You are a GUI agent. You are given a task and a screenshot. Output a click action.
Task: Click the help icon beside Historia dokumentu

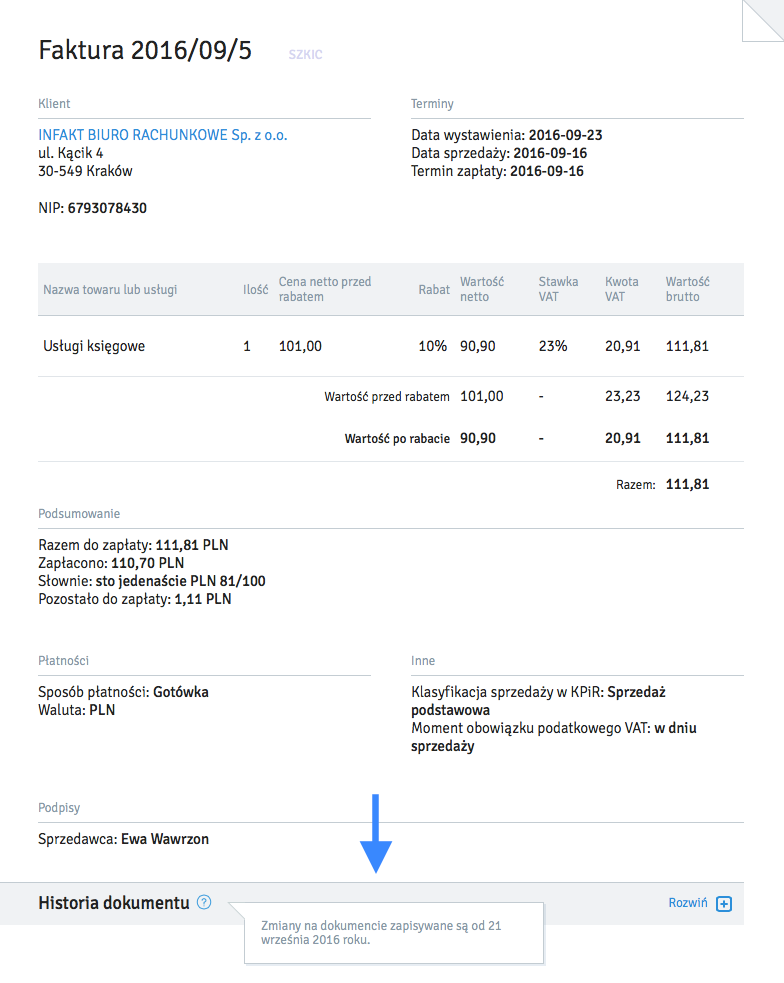pos(204,903)
